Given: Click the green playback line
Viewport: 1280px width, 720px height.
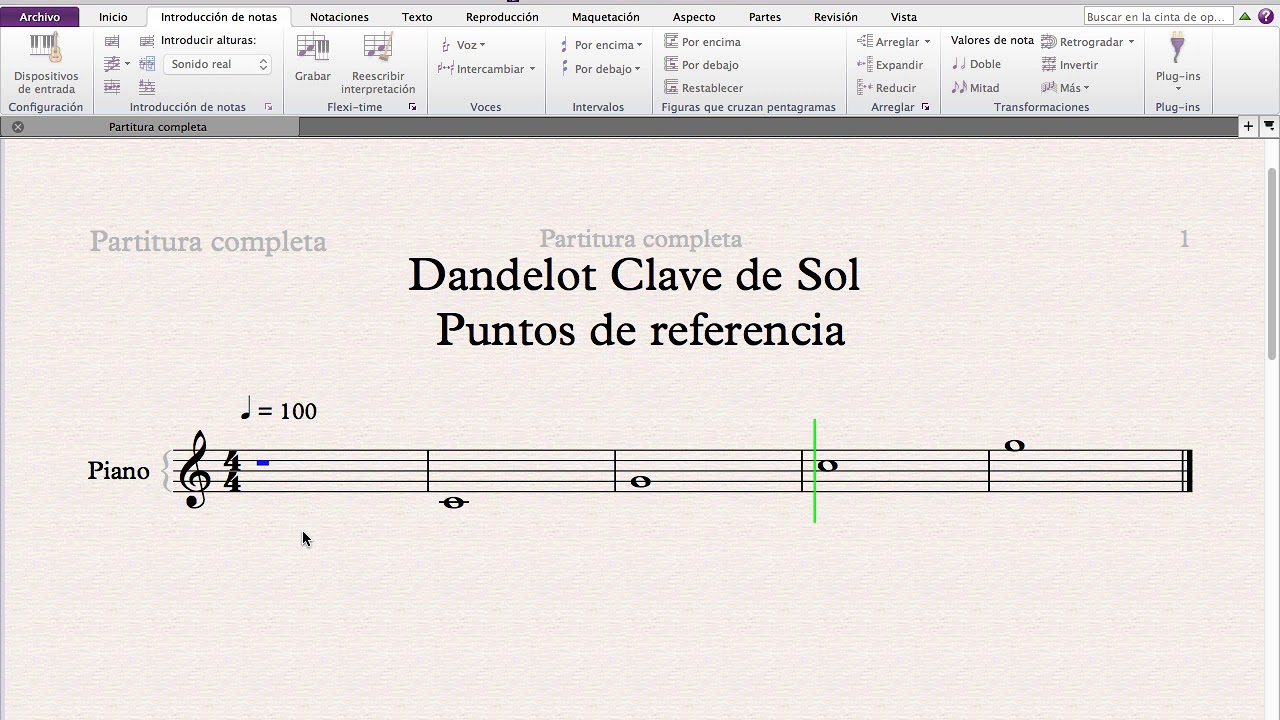Looking at the screenshot, I should (x=815, y=470).
